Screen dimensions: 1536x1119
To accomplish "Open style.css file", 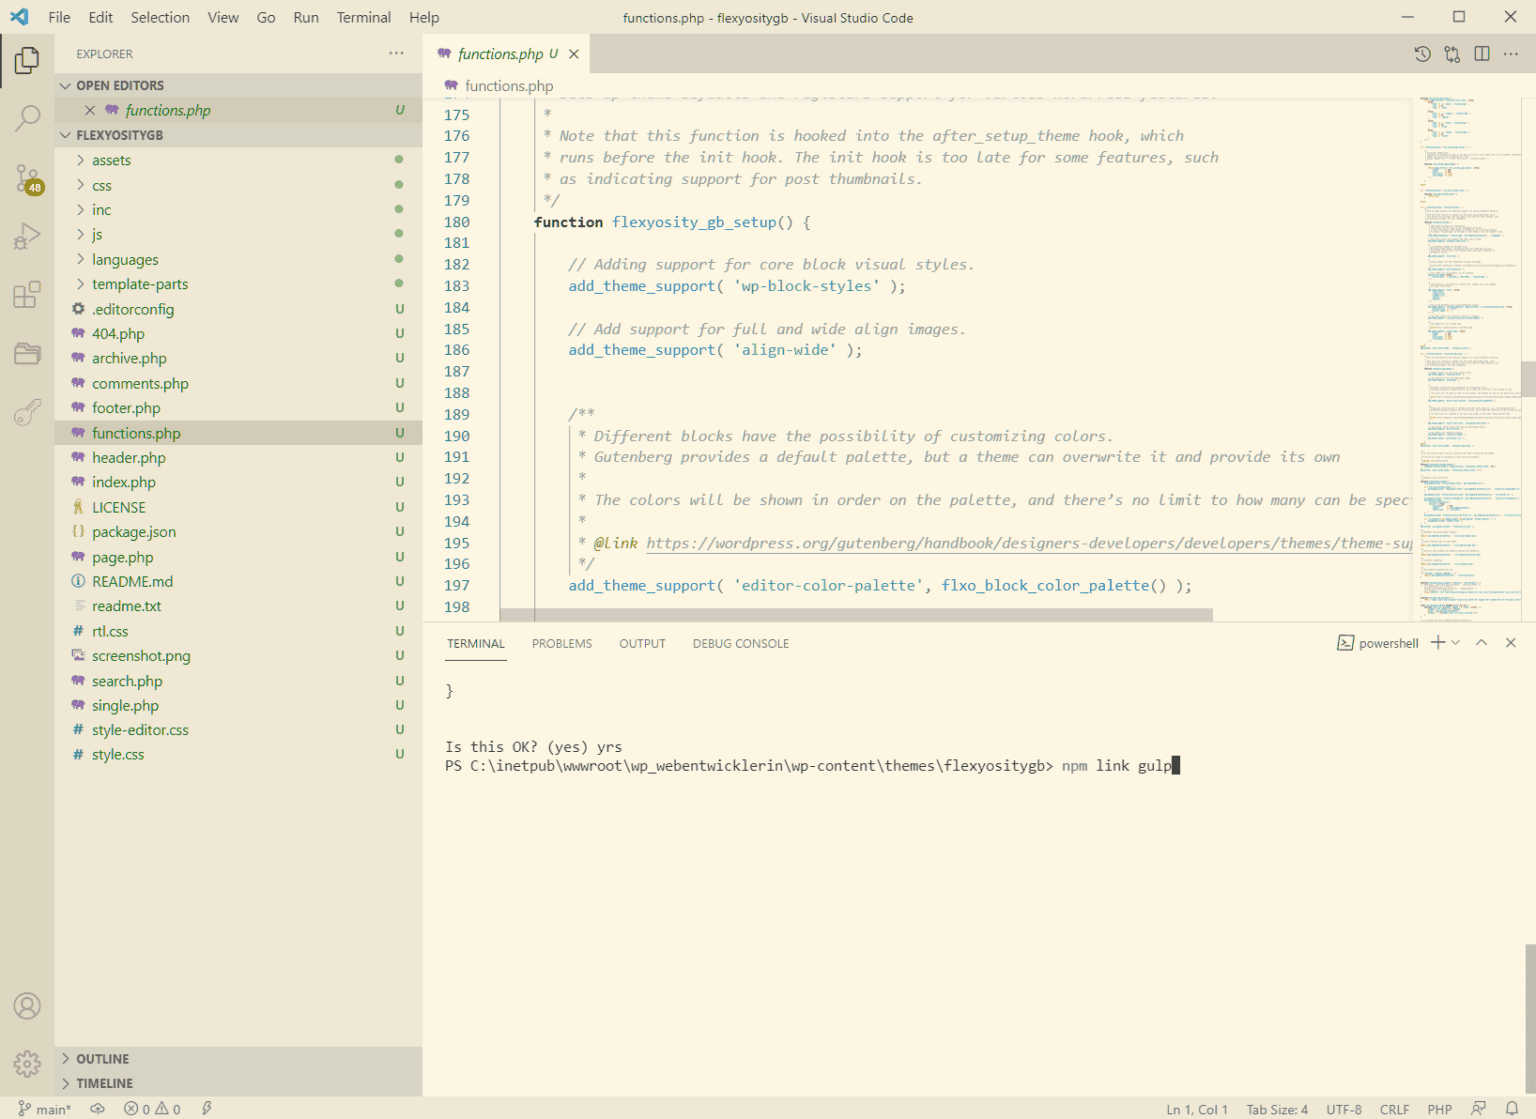I will click(x=238, y=755).
